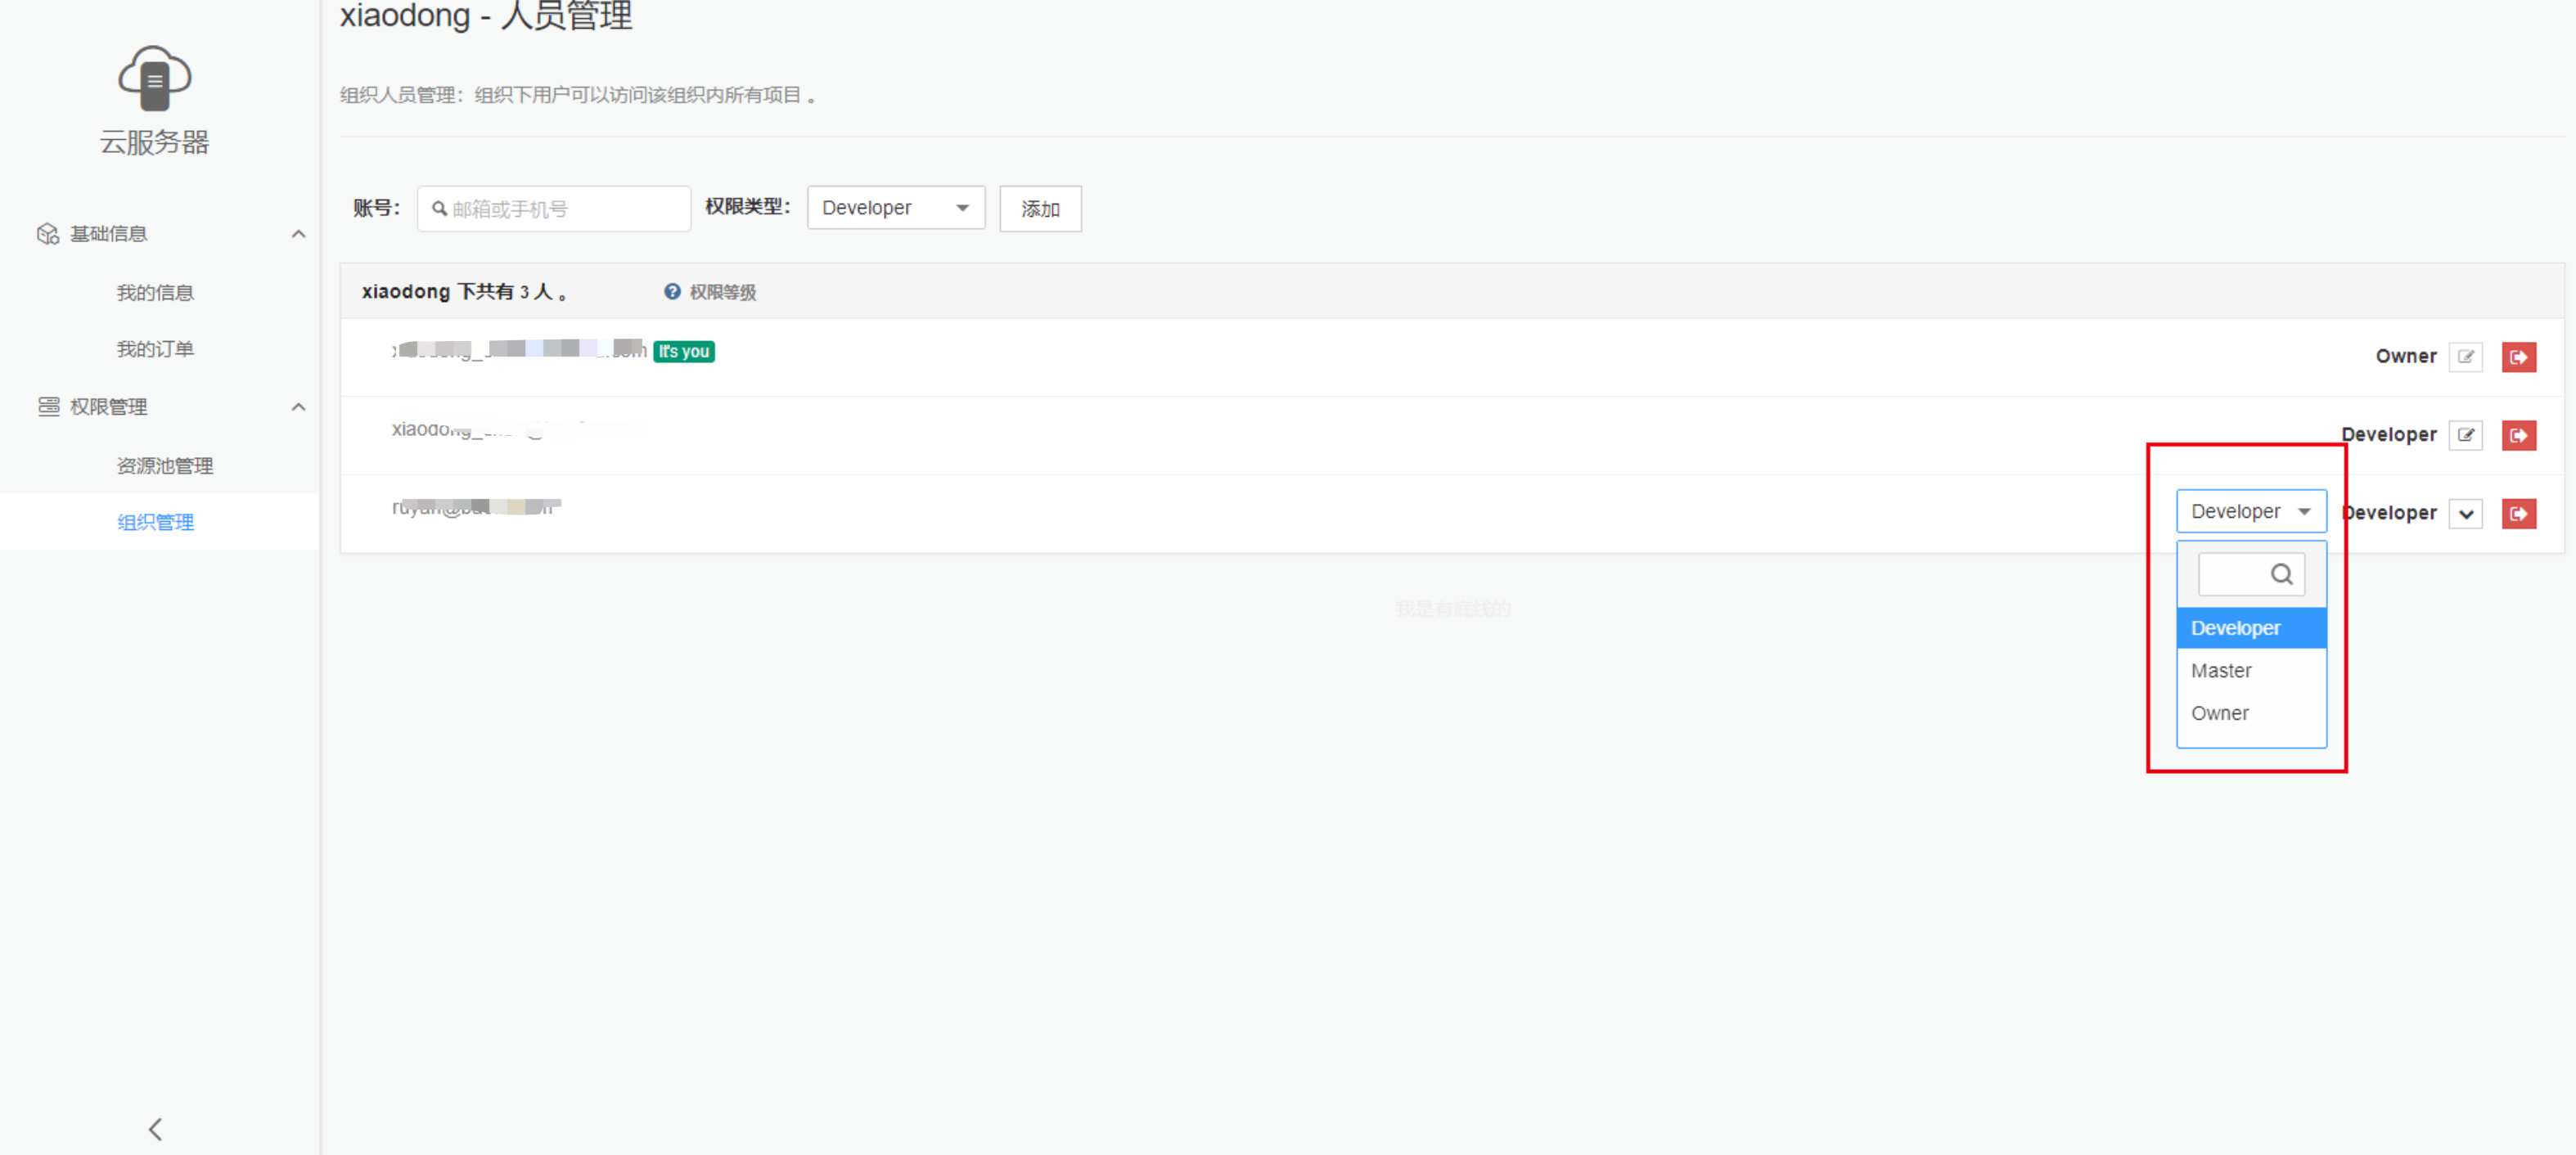Open 我的订单 page
The width and height of the screenshot is (2576, 1155).
[155, 349]
